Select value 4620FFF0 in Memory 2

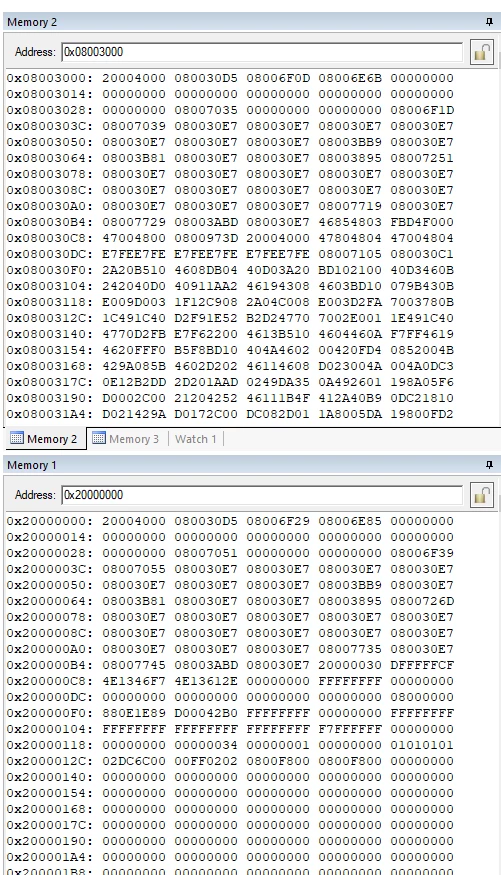pos(134,350)
